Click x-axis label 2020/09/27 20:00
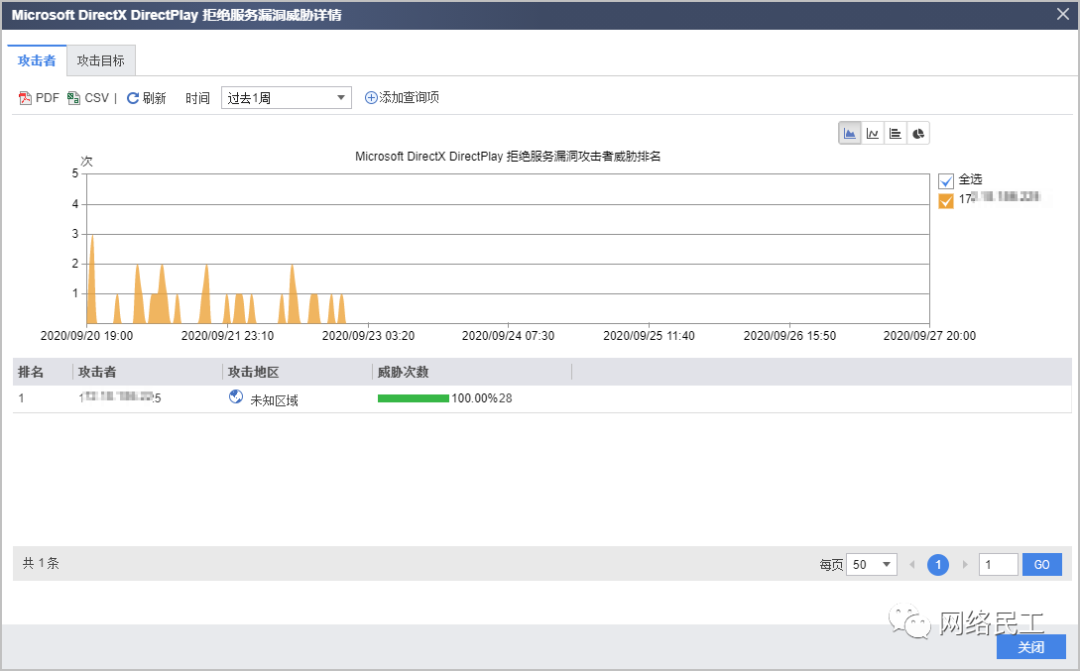The height and width of the screenshot is (671, 1080). pyautogui.click(x=930, y=336)
